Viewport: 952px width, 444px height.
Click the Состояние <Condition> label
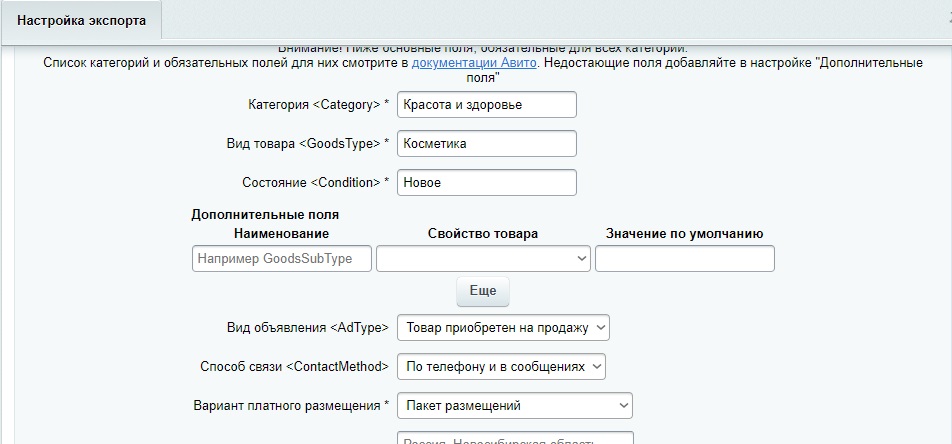click(315, 183)
